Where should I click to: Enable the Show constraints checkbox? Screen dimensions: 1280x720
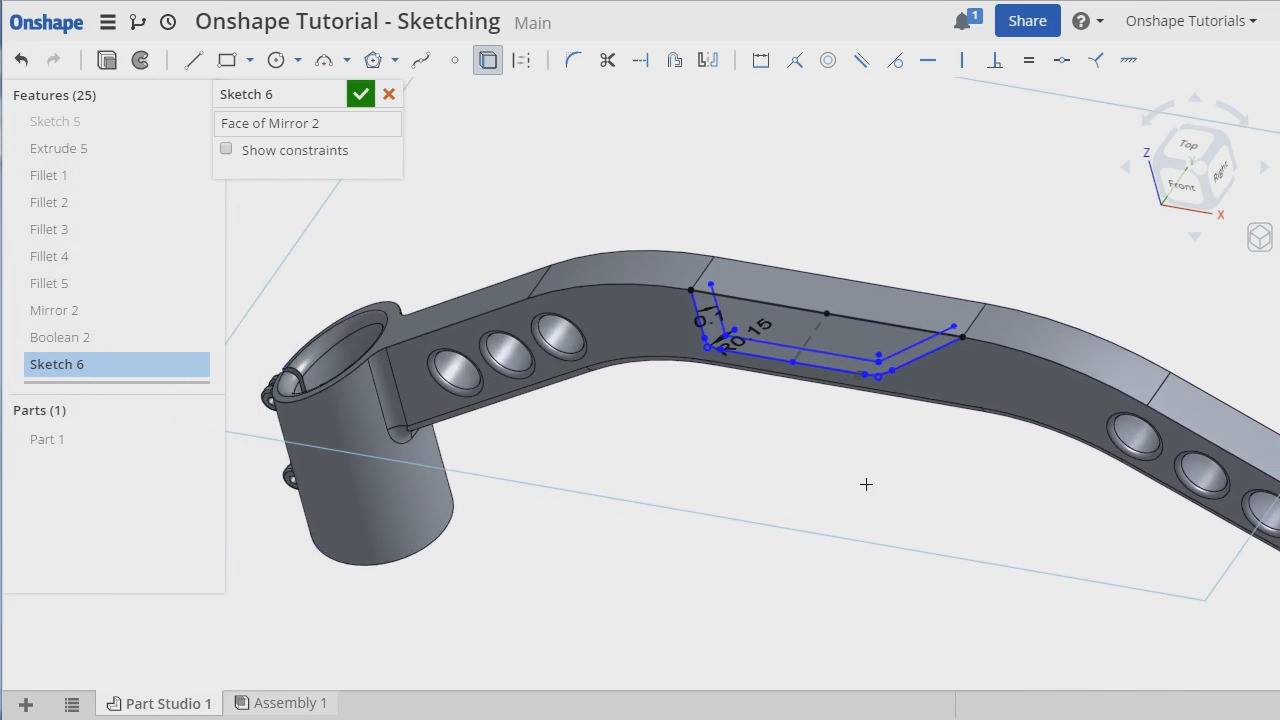tap(226, 149)
